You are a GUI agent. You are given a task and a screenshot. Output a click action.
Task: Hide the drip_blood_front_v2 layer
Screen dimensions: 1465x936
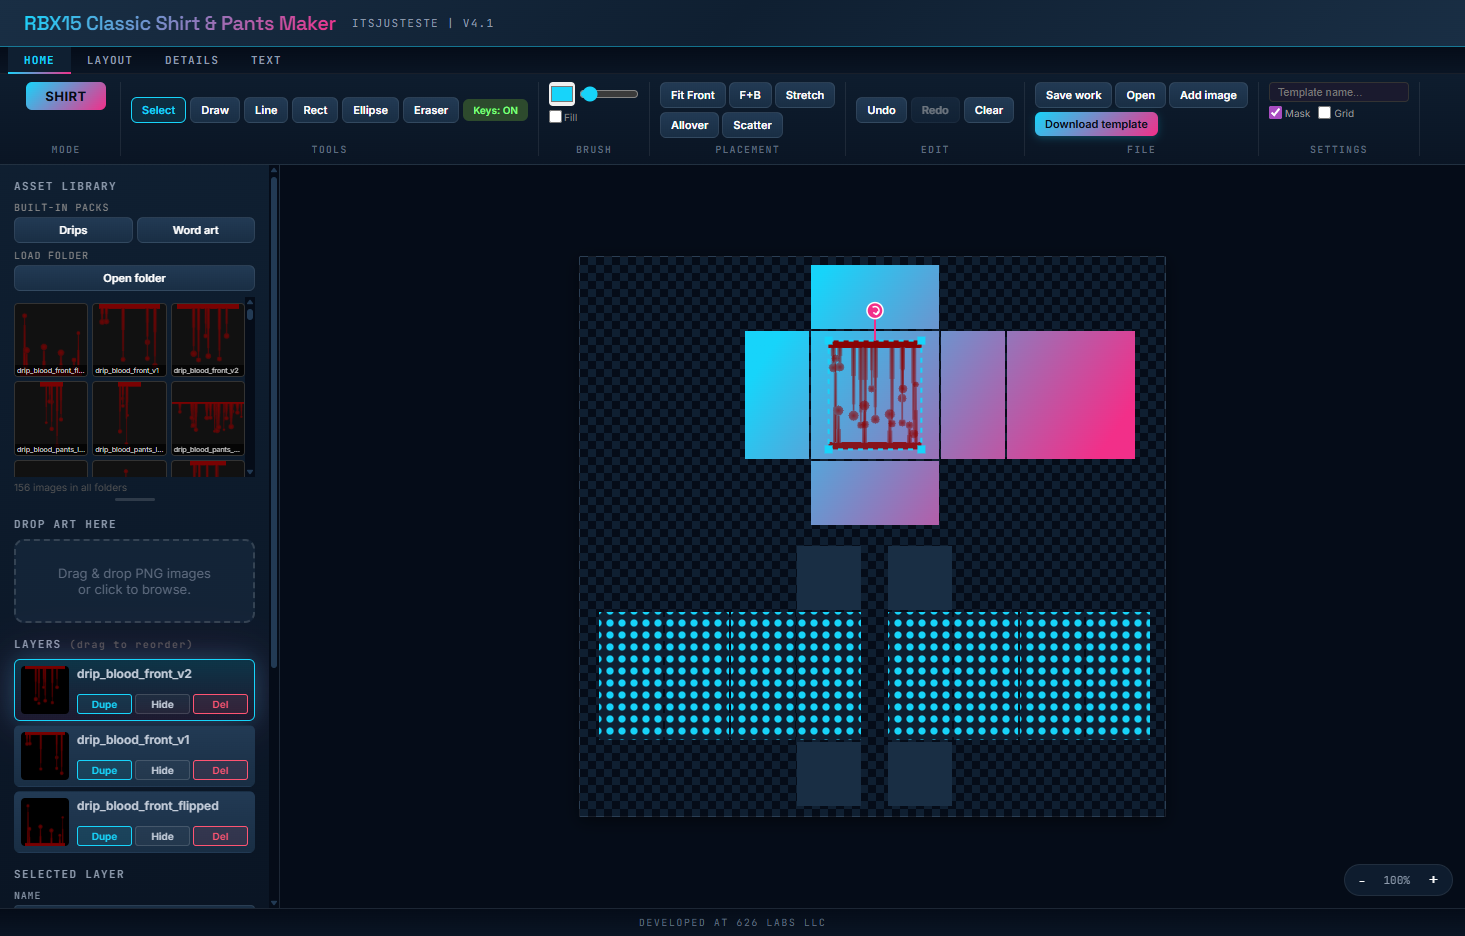[162, 704]
